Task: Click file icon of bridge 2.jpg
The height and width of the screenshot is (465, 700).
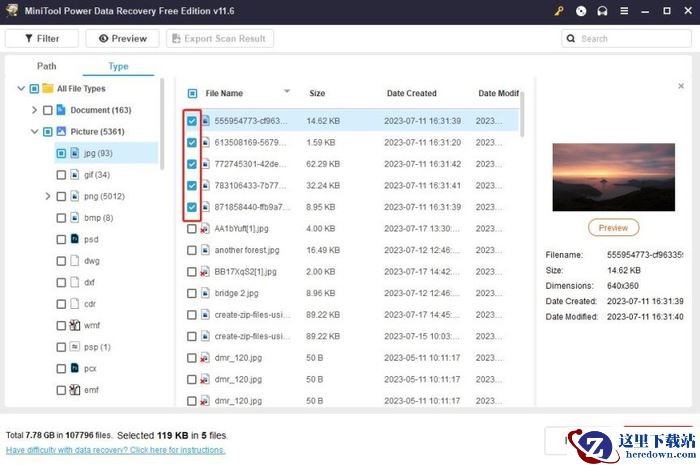Action: point(204,293)
